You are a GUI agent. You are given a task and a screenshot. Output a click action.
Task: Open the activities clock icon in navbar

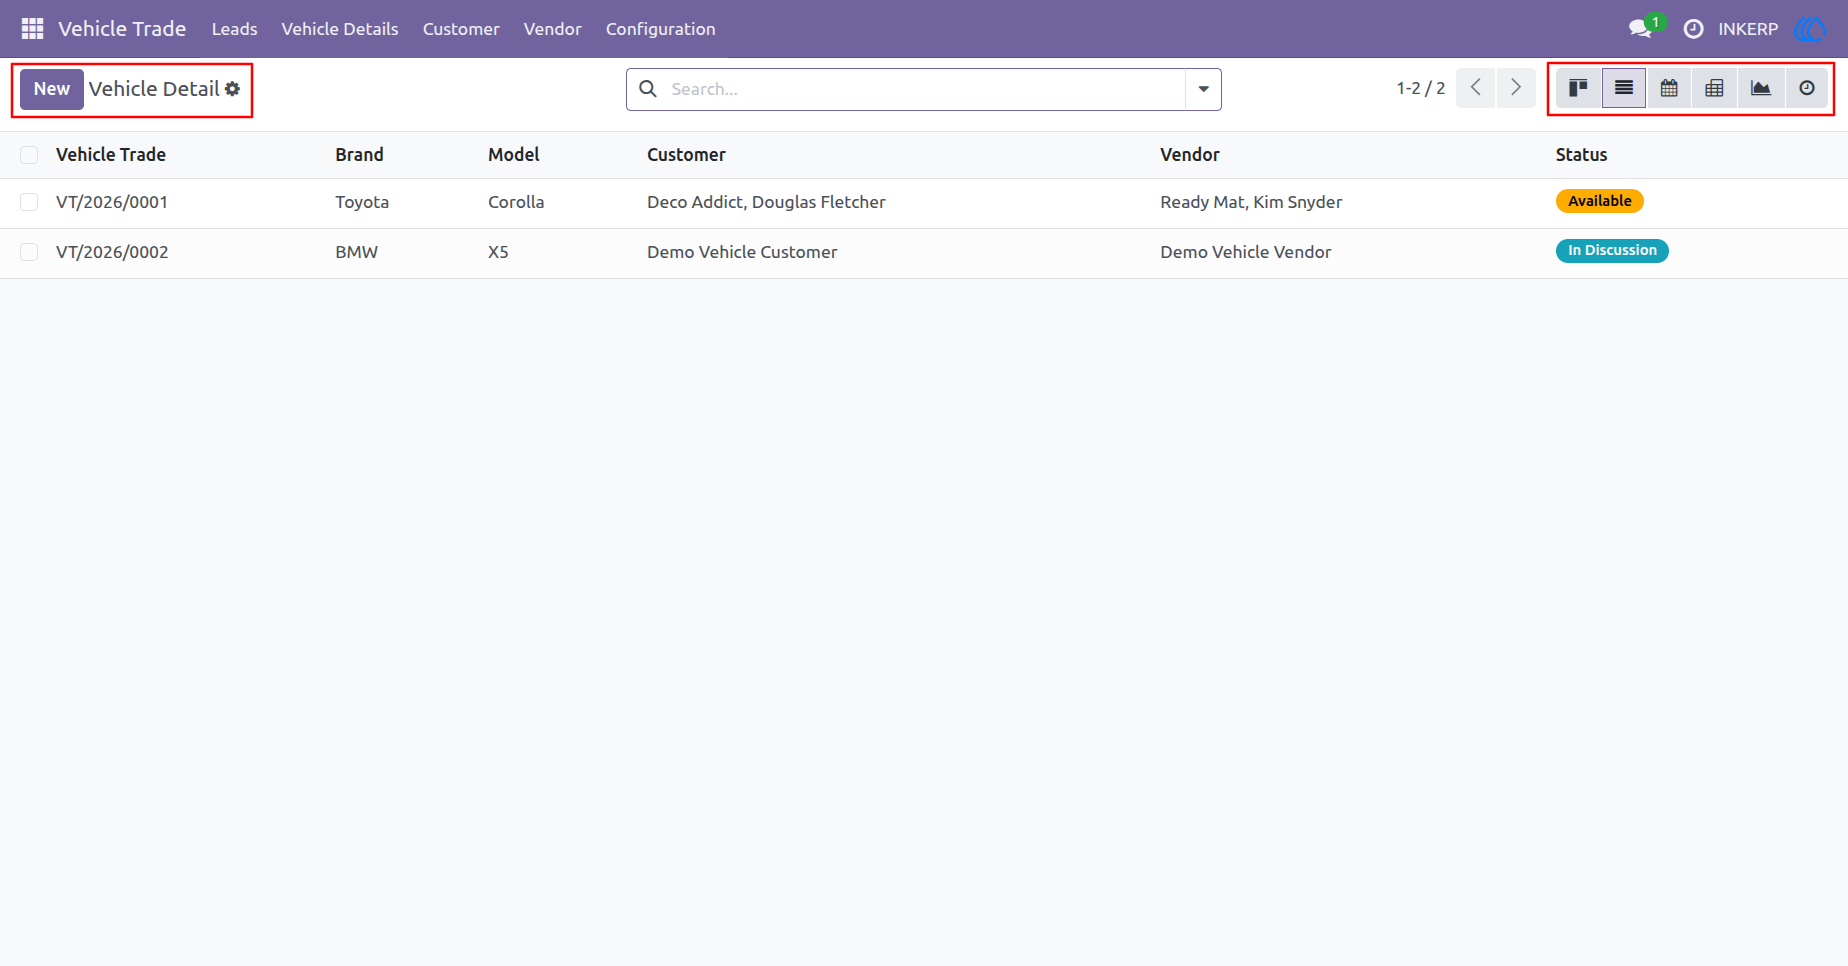coord(1693,29)
